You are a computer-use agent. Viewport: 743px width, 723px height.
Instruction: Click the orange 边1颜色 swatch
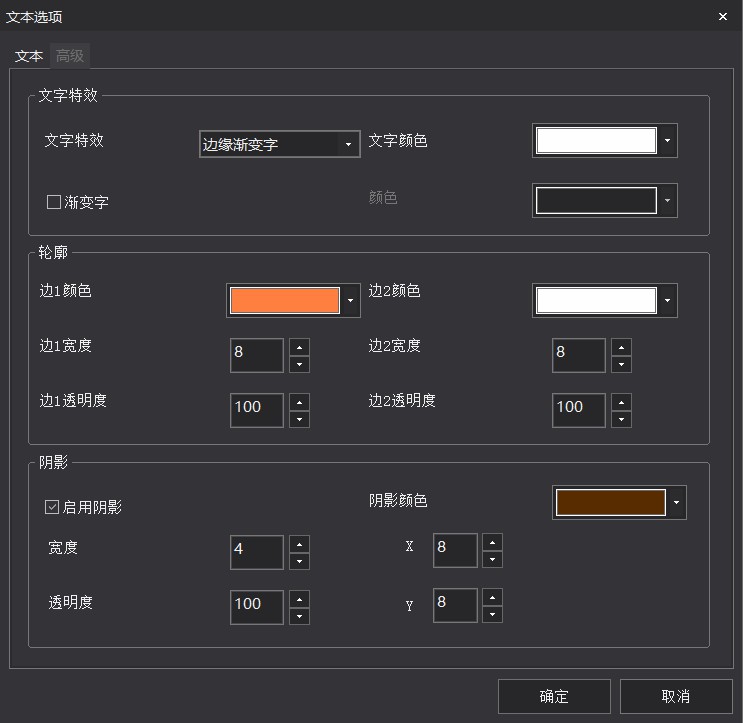point(285,300)
